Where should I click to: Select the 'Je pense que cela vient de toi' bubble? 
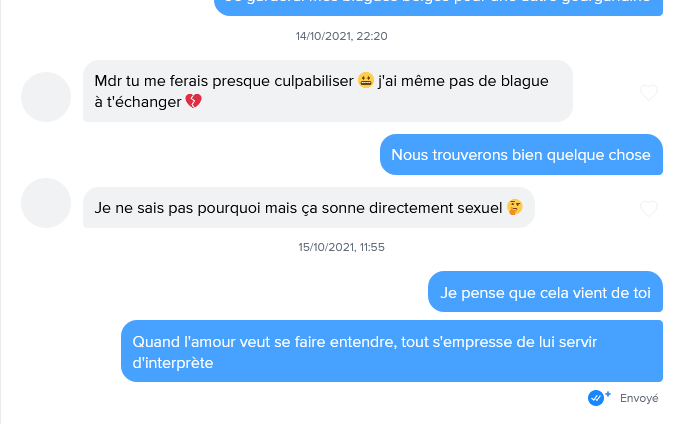coord(545,293)
